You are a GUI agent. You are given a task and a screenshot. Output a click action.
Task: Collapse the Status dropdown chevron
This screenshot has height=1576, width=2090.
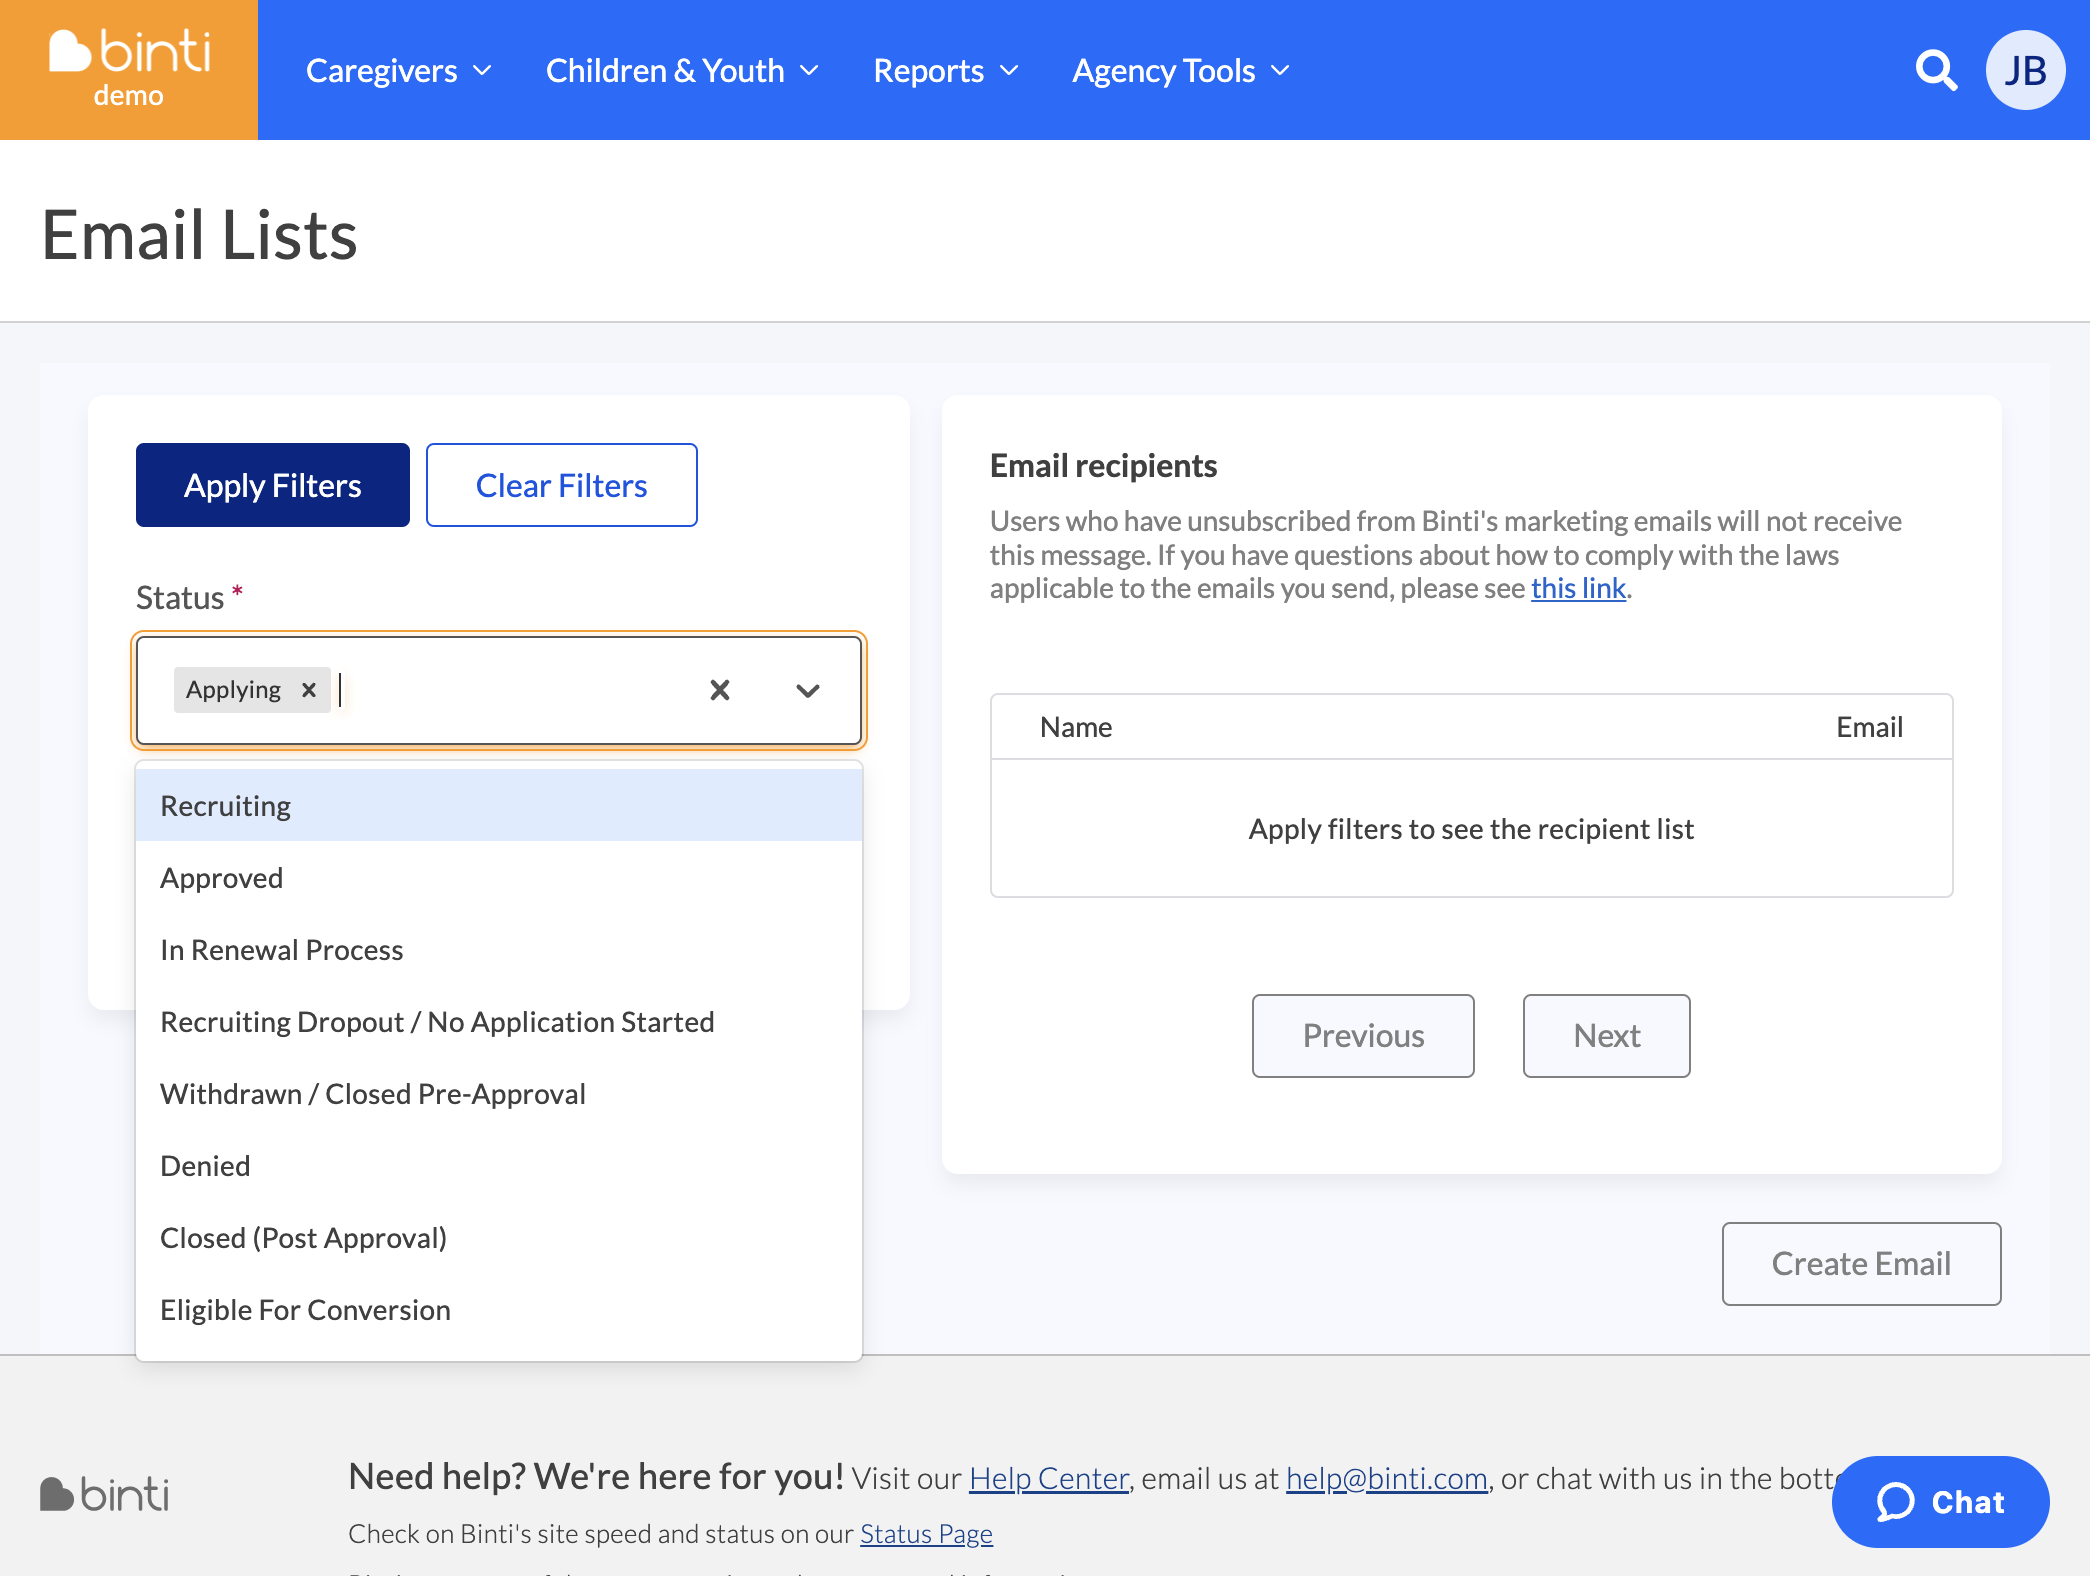click(808, 690)
